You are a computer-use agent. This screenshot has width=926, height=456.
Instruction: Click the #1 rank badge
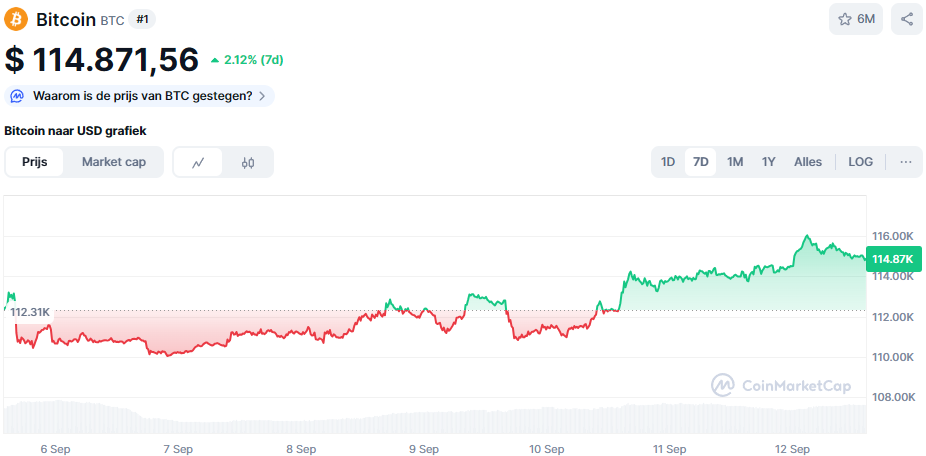[142, 19]
